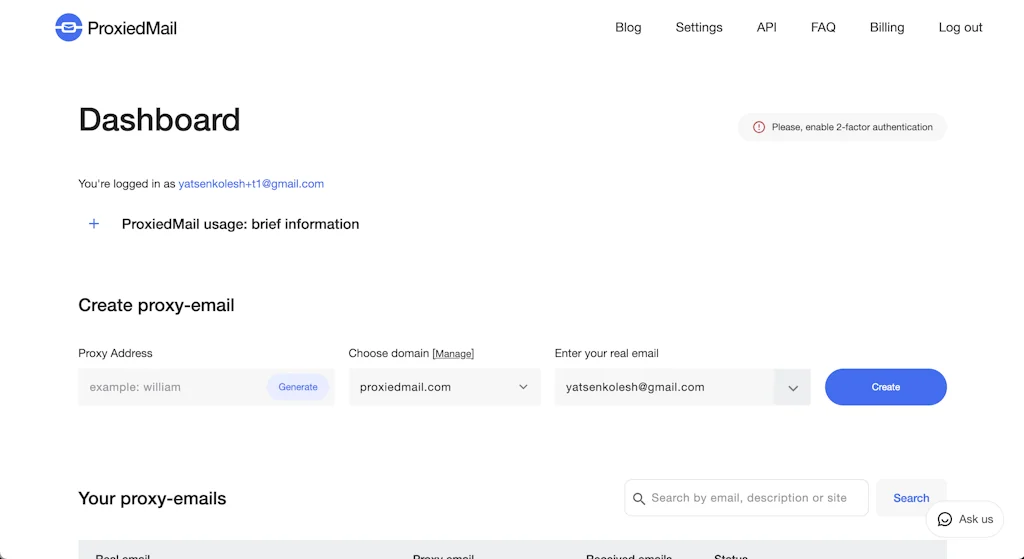Click the 'Please, enable 2-factor authentication' notice
Image resolution: width=1024 pixels, height=559 pixels.
click(842, 127)
